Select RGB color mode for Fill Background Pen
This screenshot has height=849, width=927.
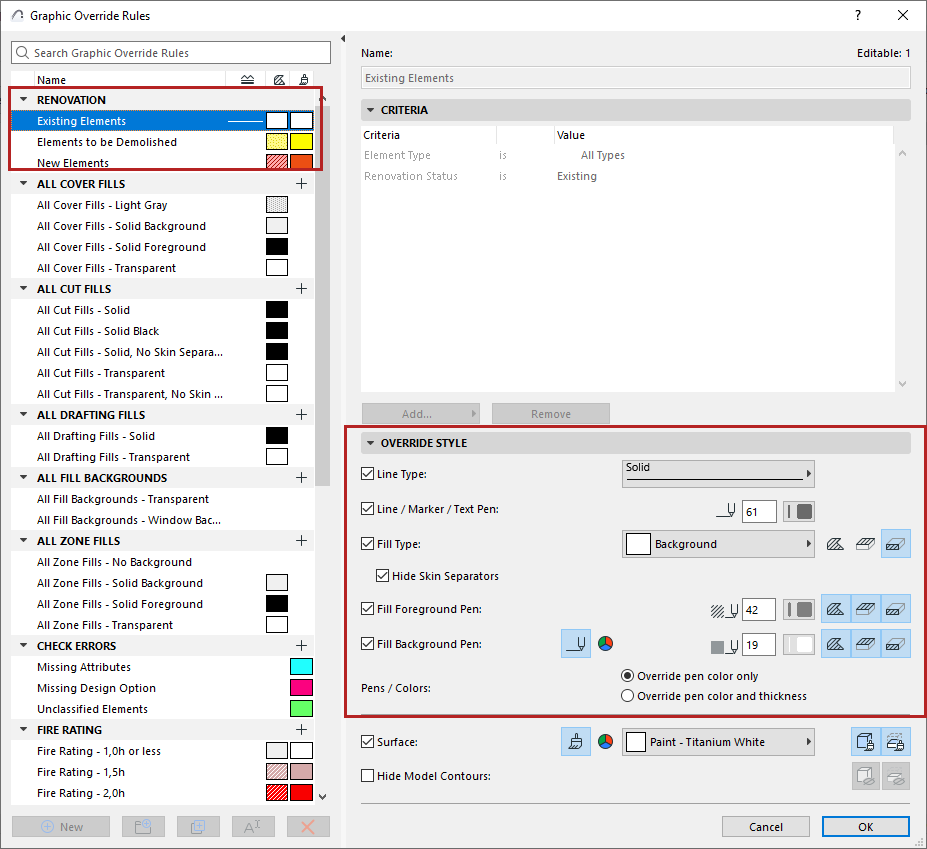click(x=605, y=644)
